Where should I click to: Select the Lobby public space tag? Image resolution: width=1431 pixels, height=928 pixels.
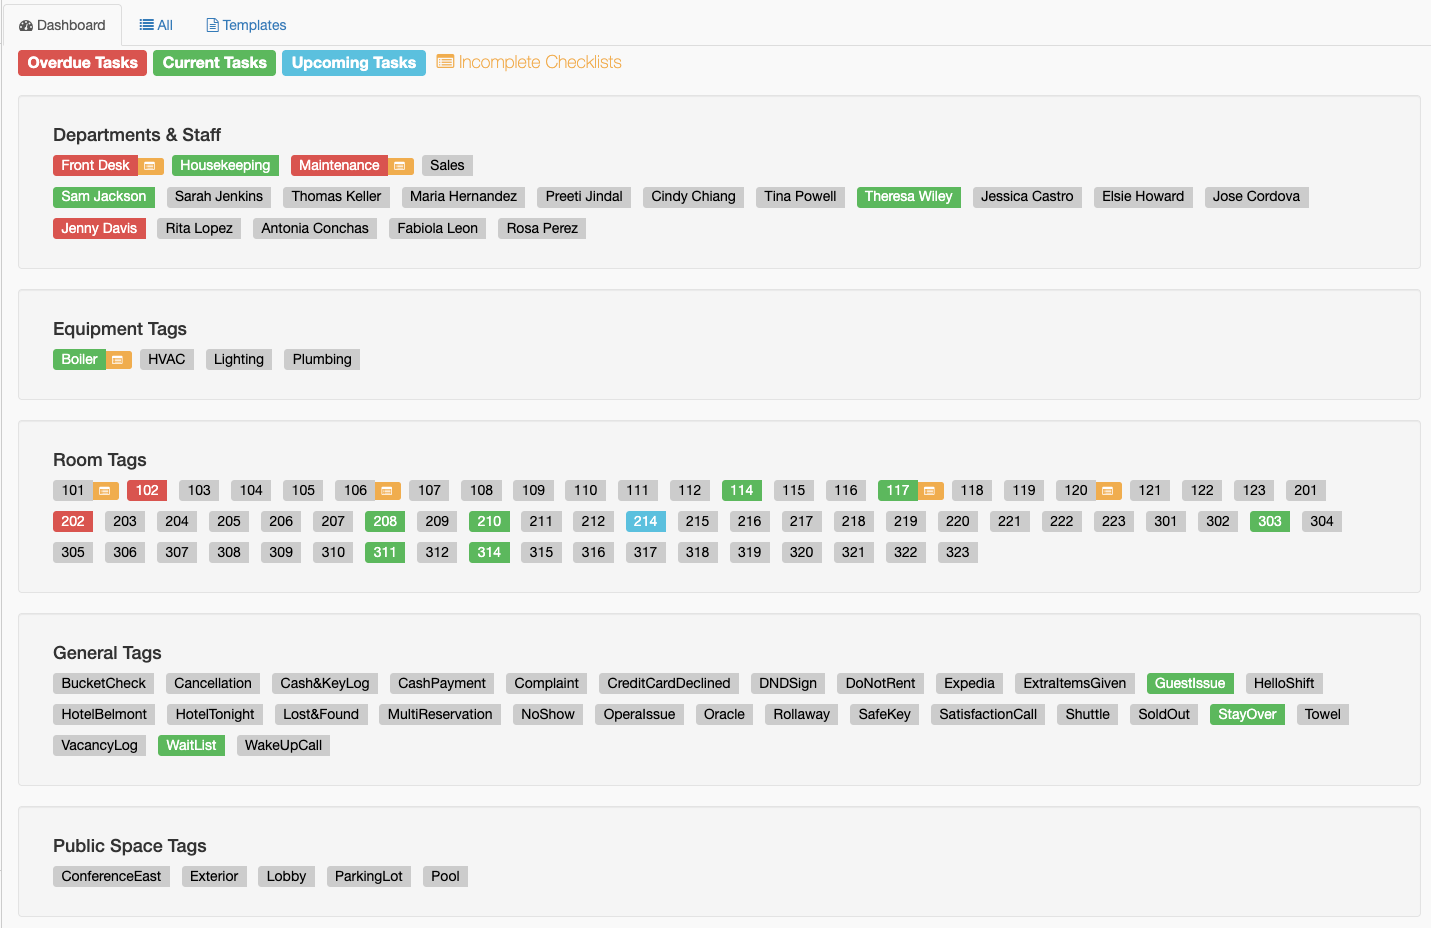pos(286,877)
